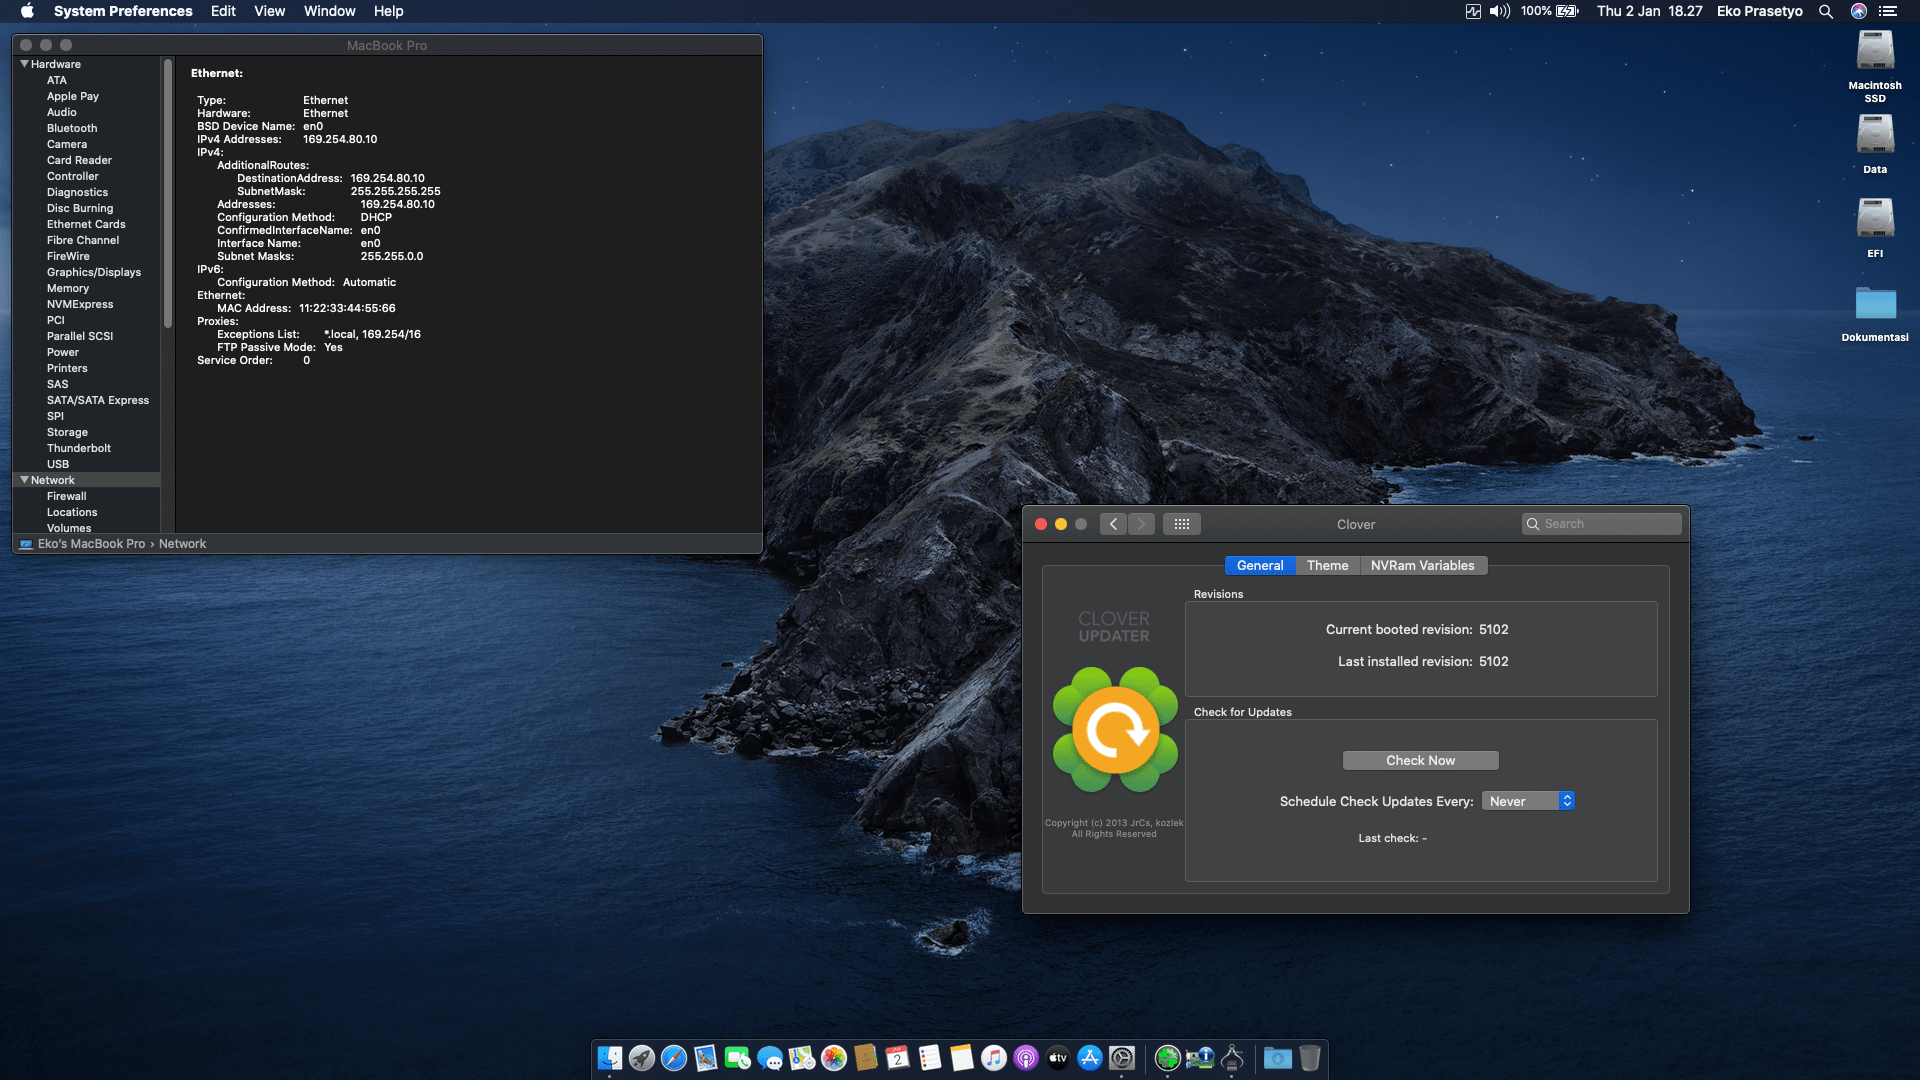Click battery status icon in menu bar
The image size is (1920, 1080).
(1568, 11)
